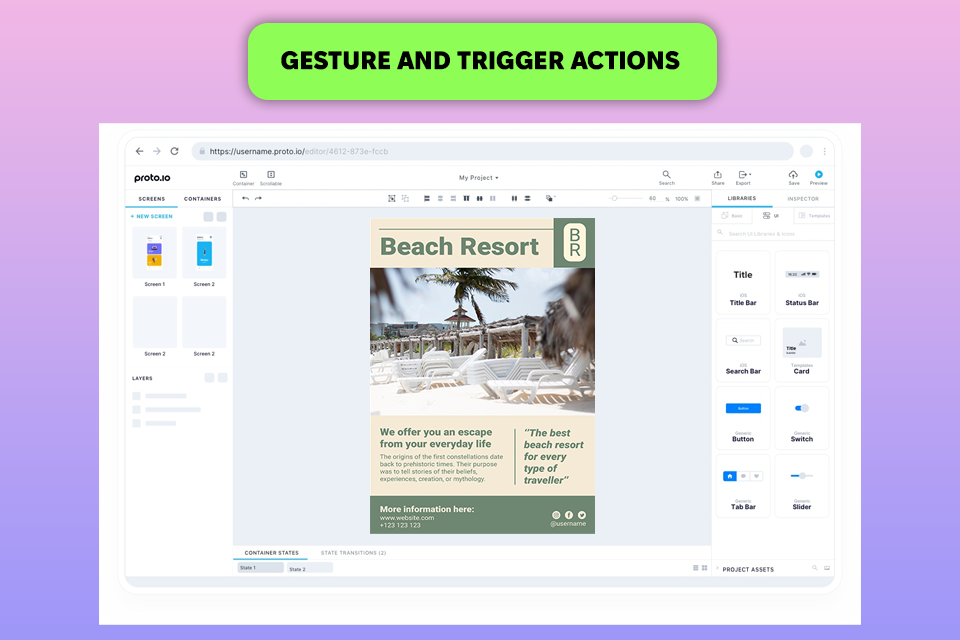Open the arrange order dropdown icon

[x=550, y=198]
